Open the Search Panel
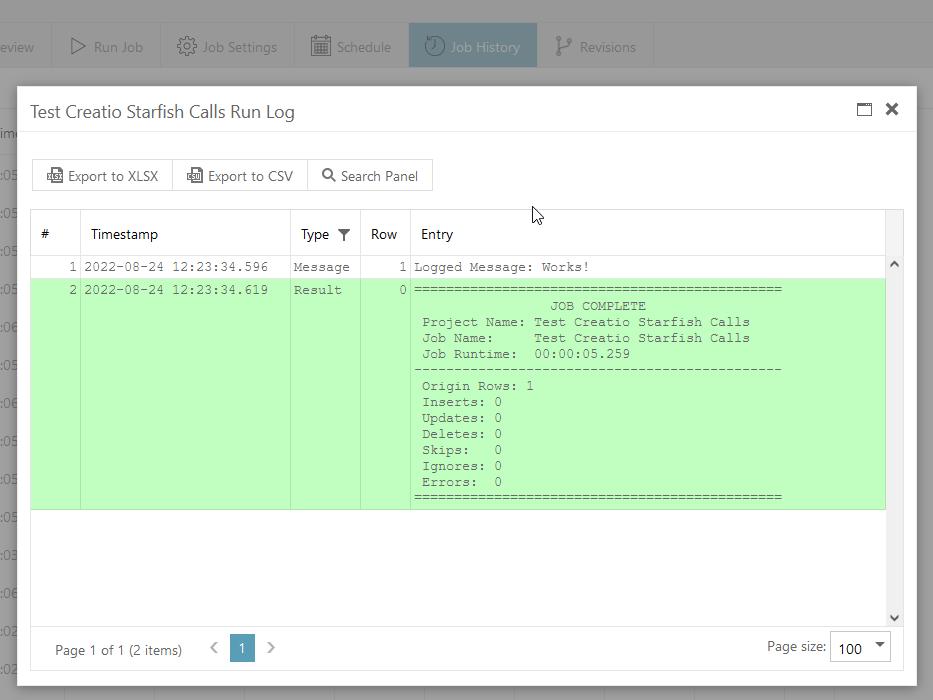Screen dimensions: 933x700 coord(370,176)
